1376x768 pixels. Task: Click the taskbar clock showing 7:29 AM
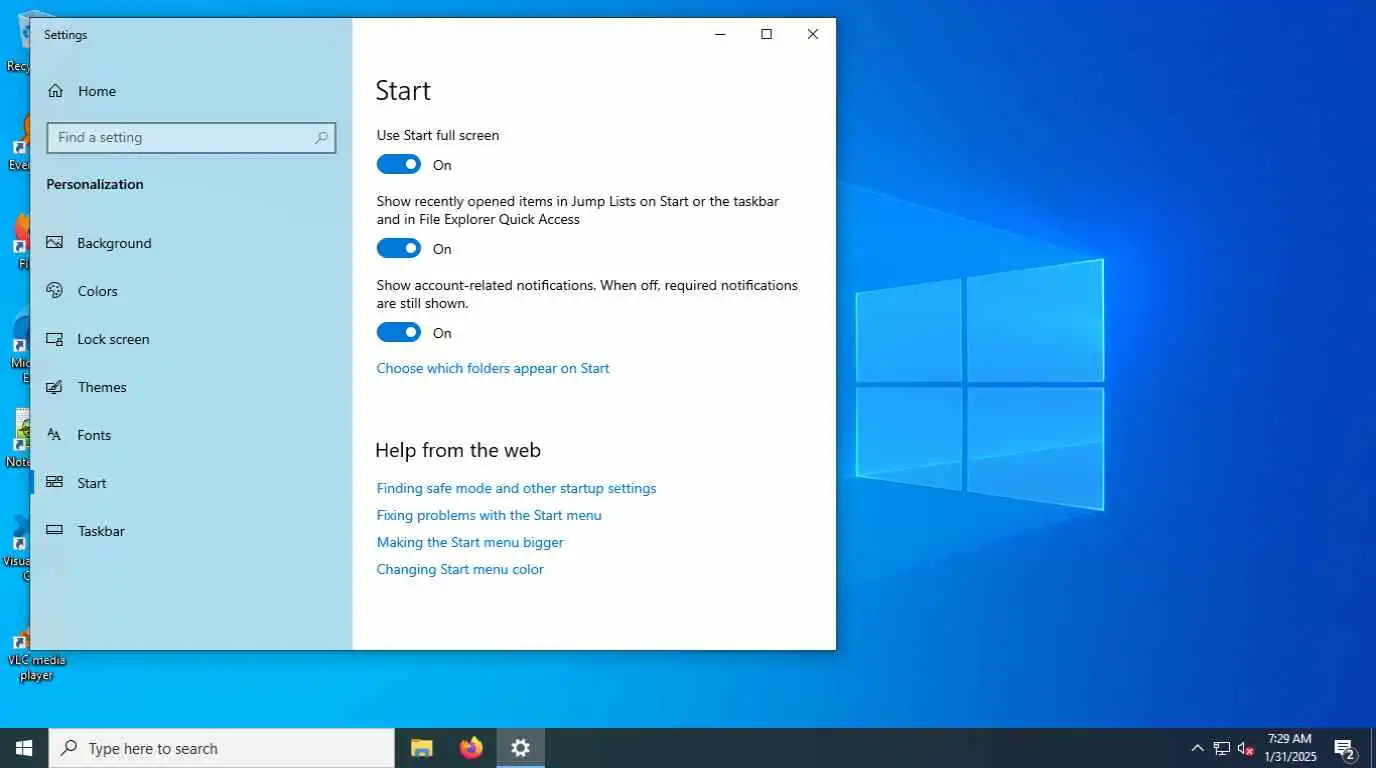(x=1289, y=748)
